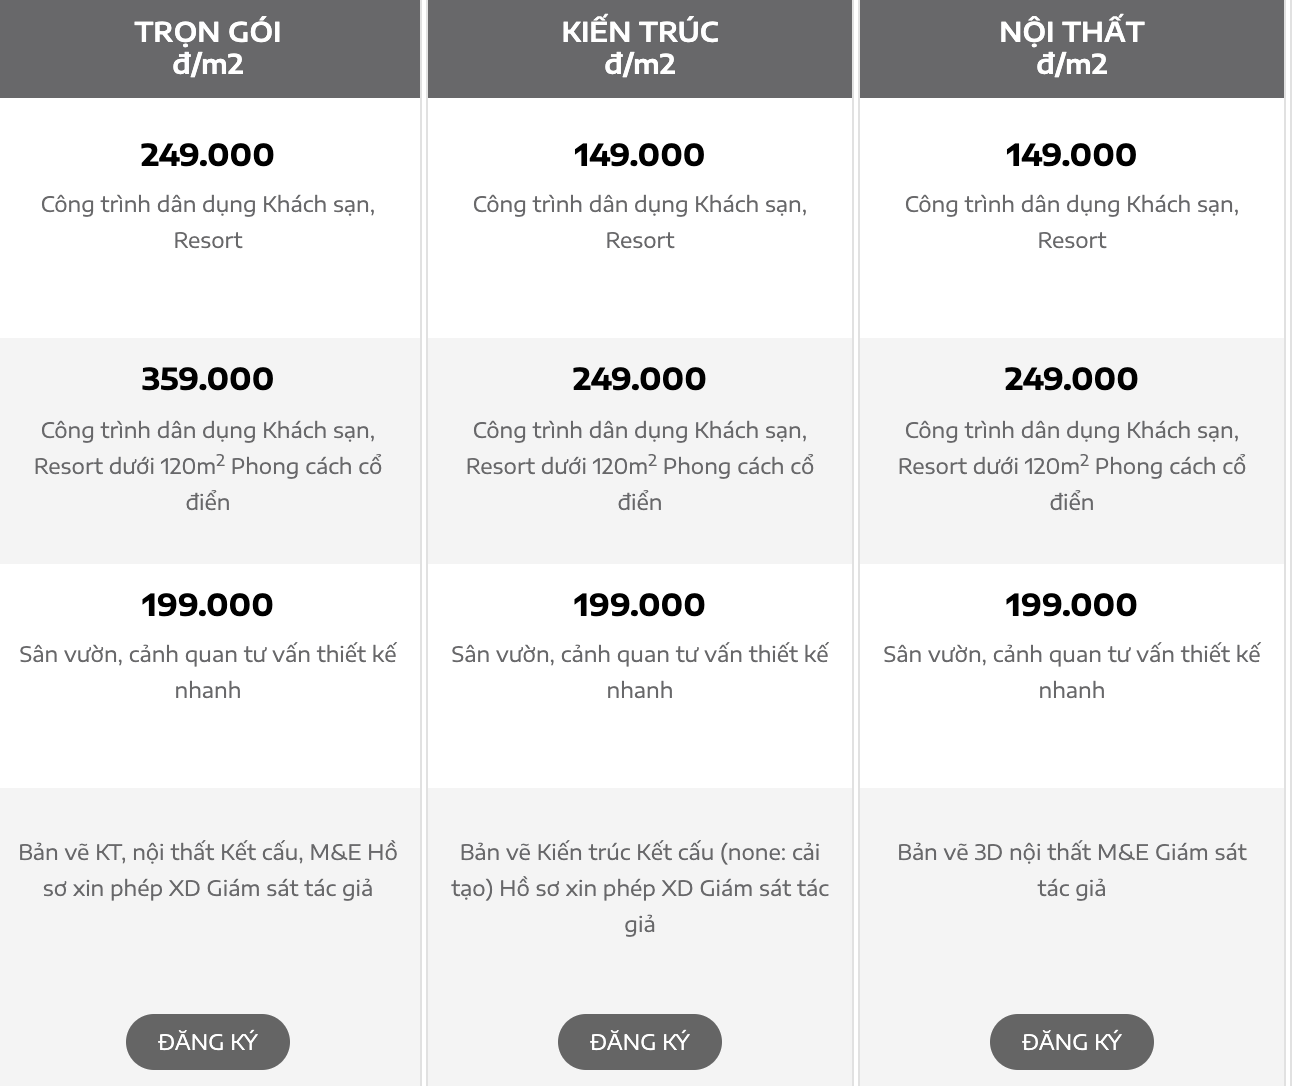Select the TRỌN GÓI column header
Screen dimensions: 1292x1086
coord(209,48)
